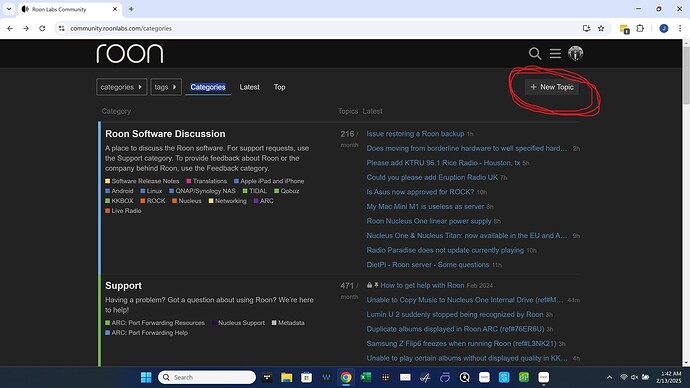This screenshot has height=388, width=690.
Task: Click the browser forward arrow
Action: click(26, 28)
